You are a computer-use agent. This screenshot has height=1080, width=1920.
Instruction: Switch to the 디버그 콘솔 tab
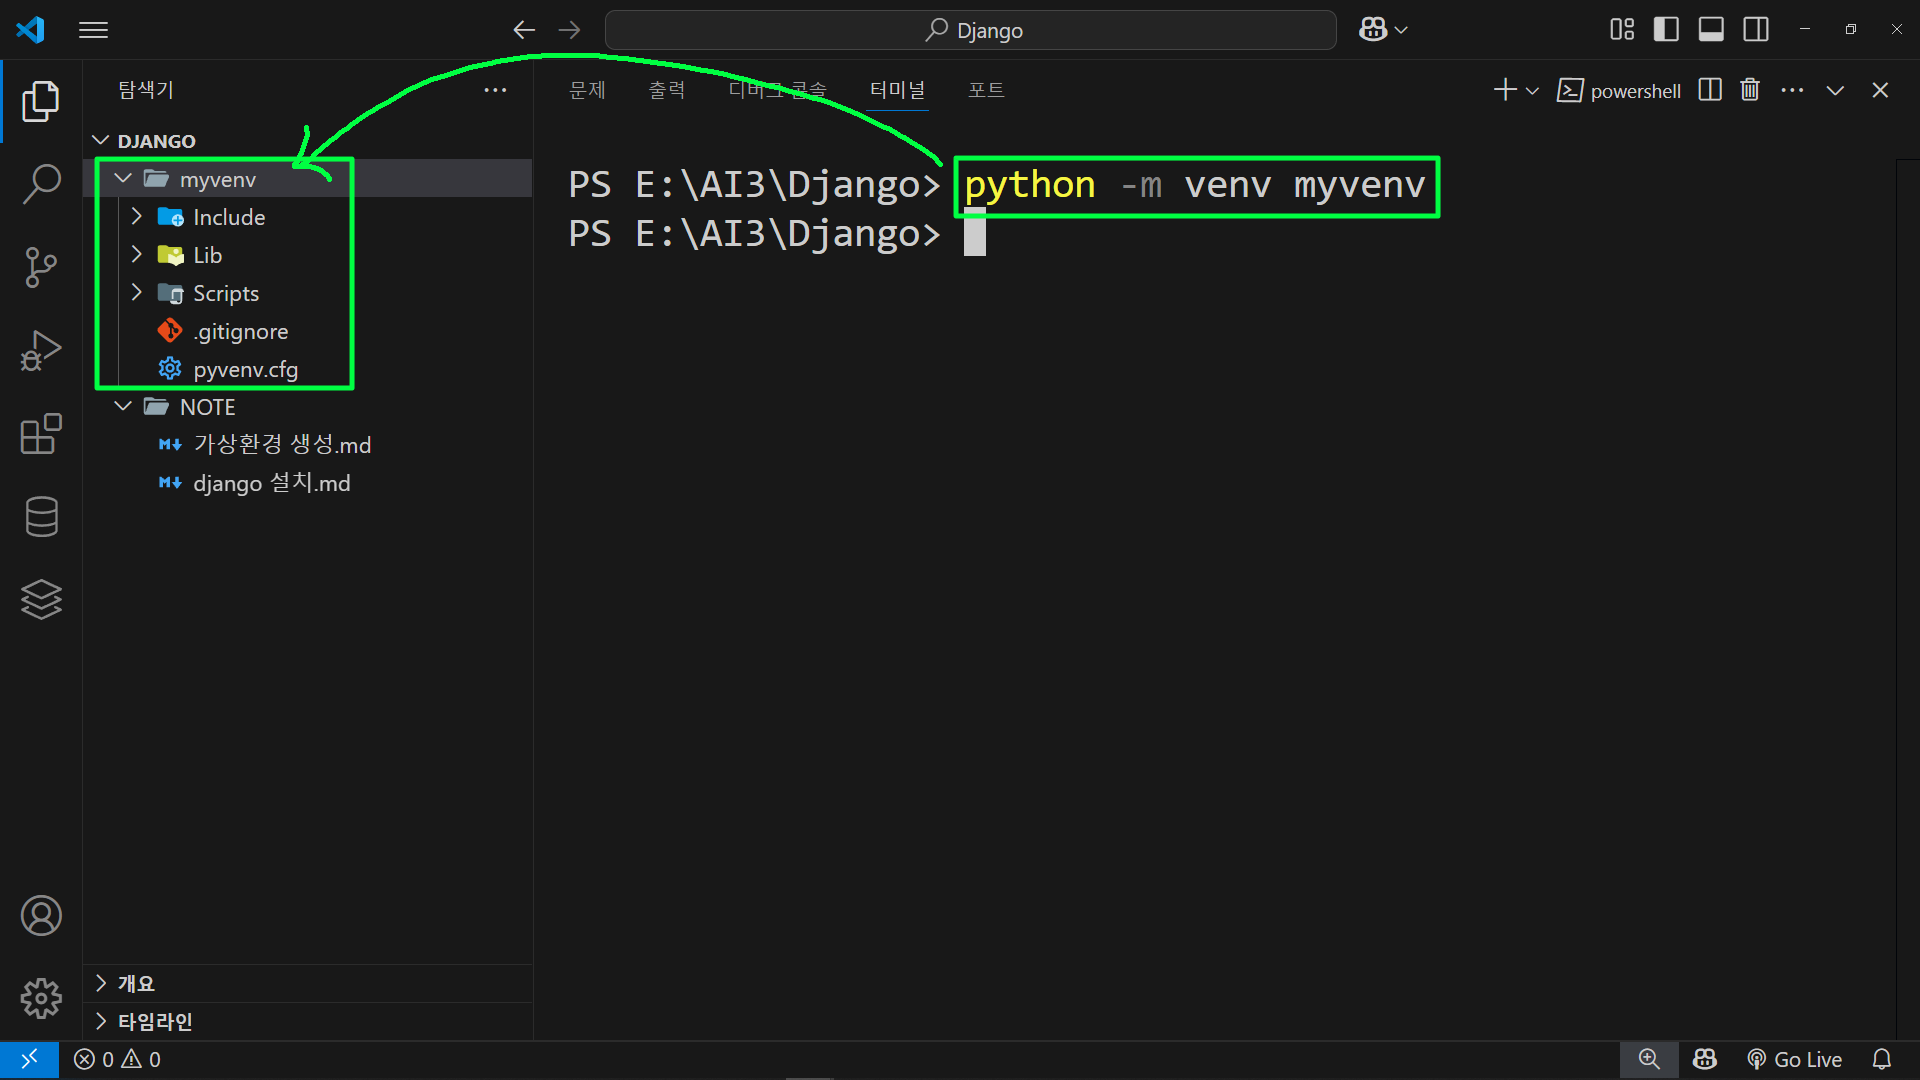(x=777, y=90)
